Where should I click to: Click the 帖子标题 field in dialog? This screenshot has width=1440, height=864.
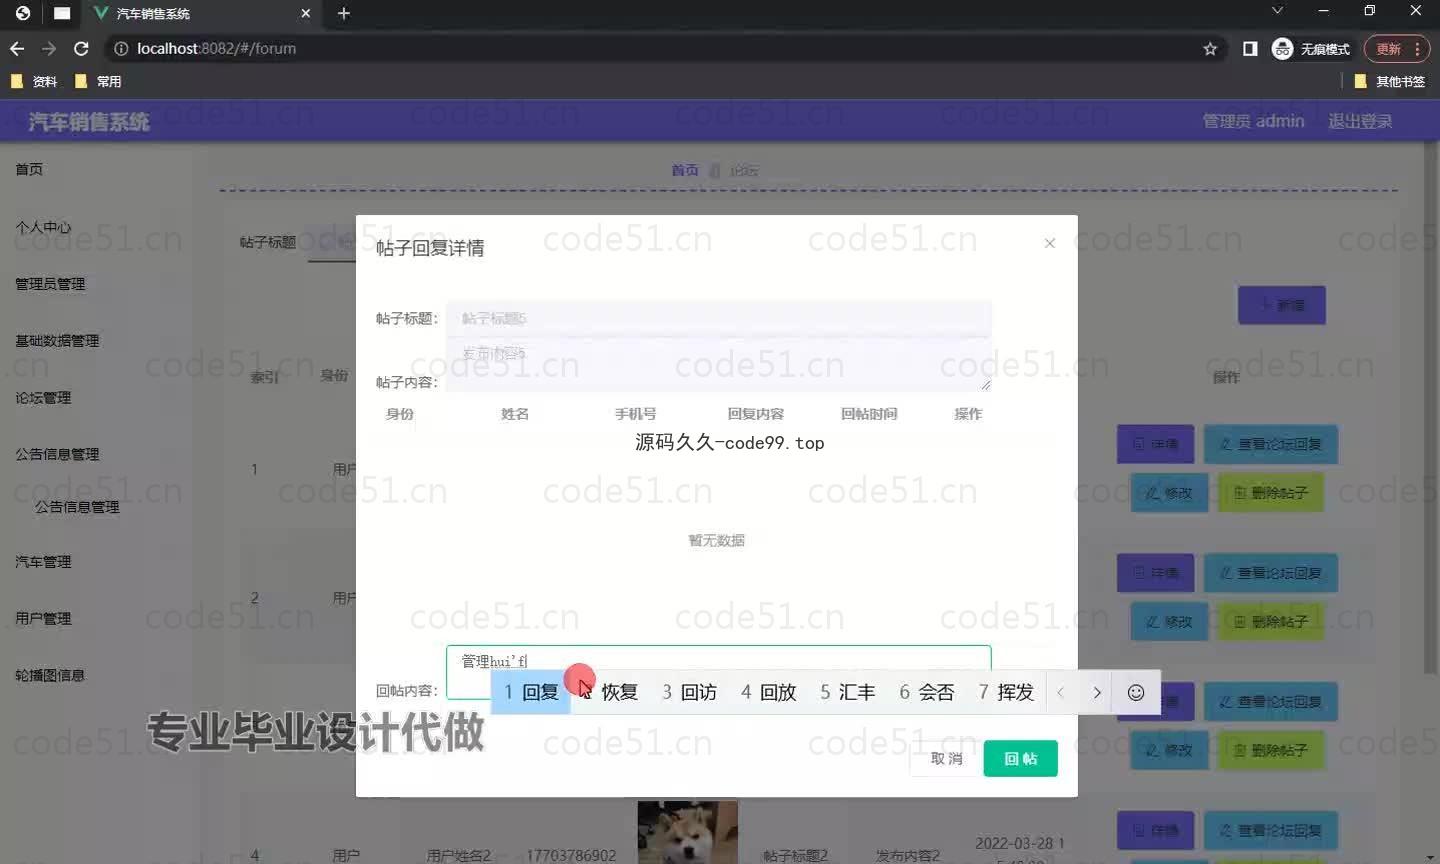tap(718, 318)
